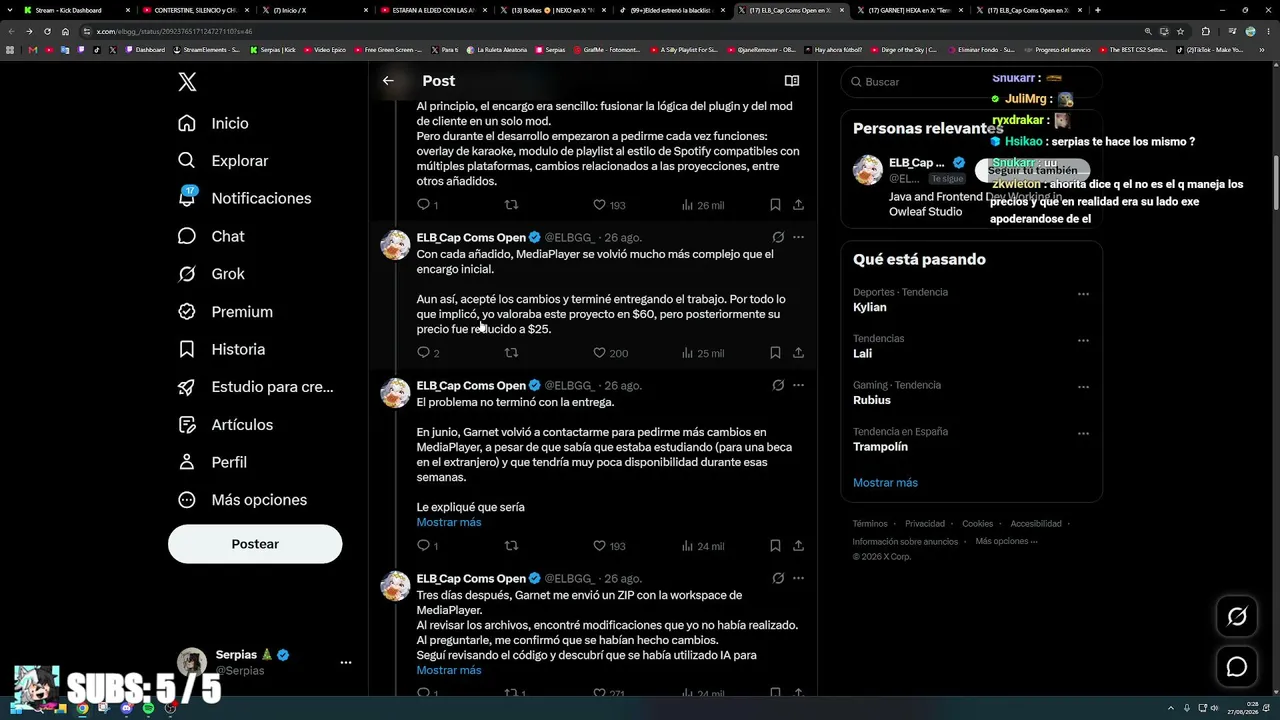This screenshot has width=1280, height=720.
Task: Repost the post with 26 mil views
Action: pos(511,205)
